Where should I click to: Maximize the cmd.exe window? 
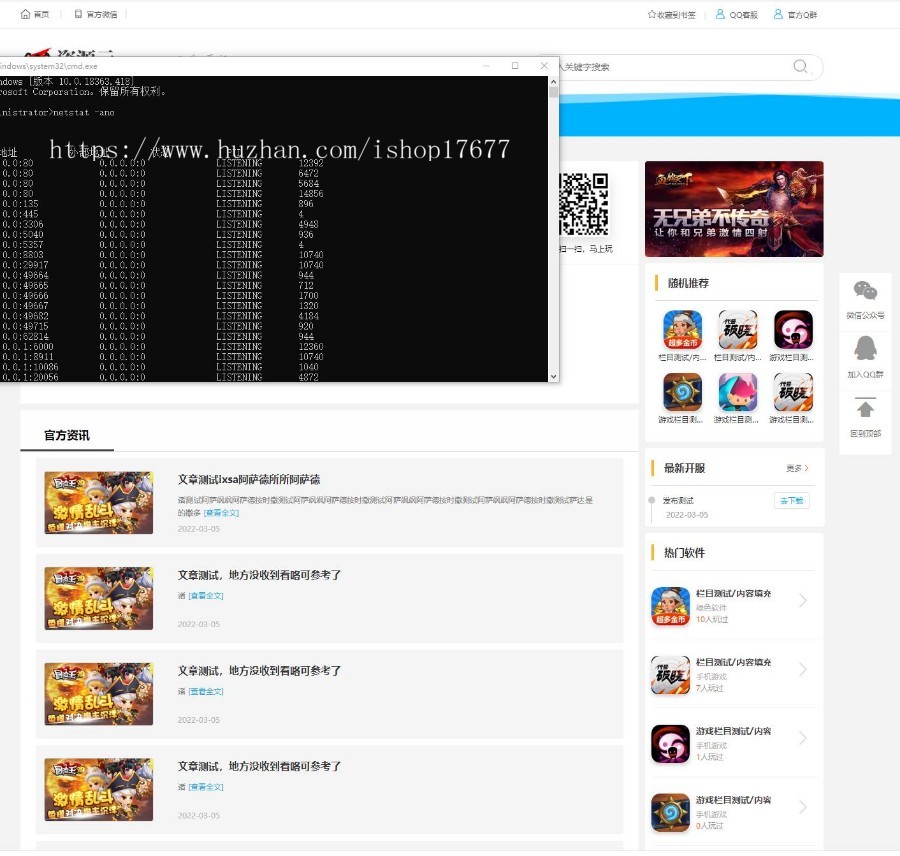click(515, 66)
